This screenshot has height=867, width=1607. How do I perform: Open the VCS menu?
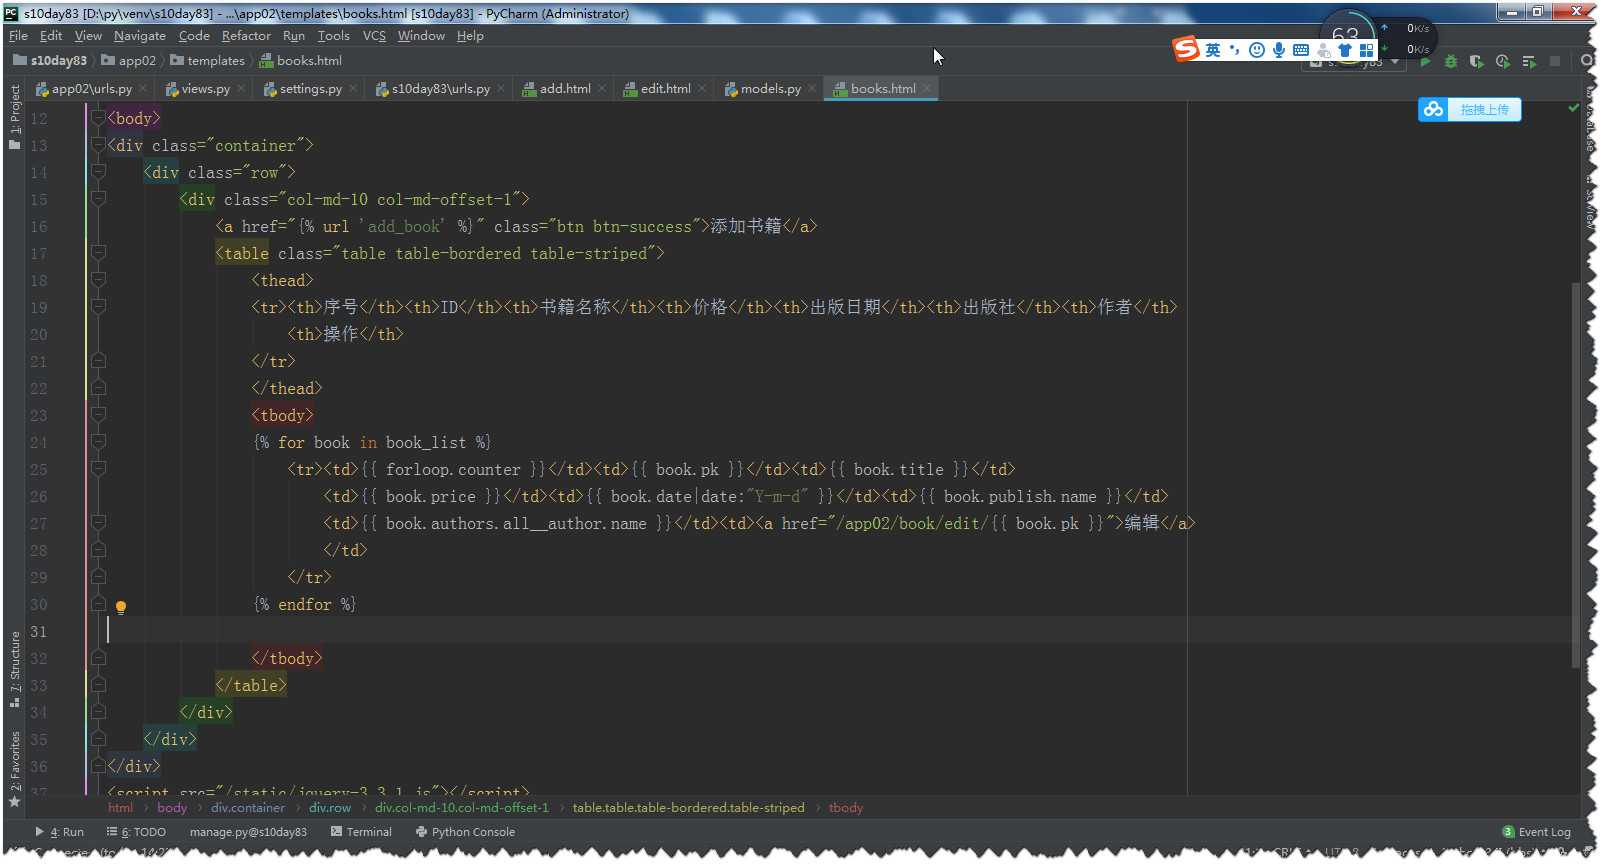374,36
